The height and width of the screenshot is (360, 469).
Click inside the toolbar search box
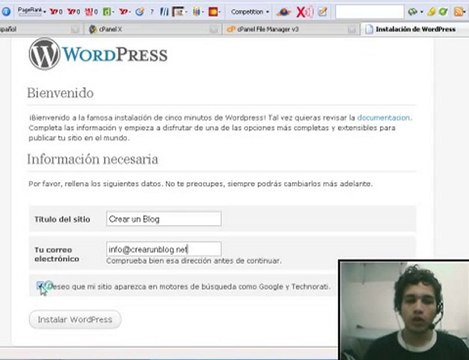[369, 12]
